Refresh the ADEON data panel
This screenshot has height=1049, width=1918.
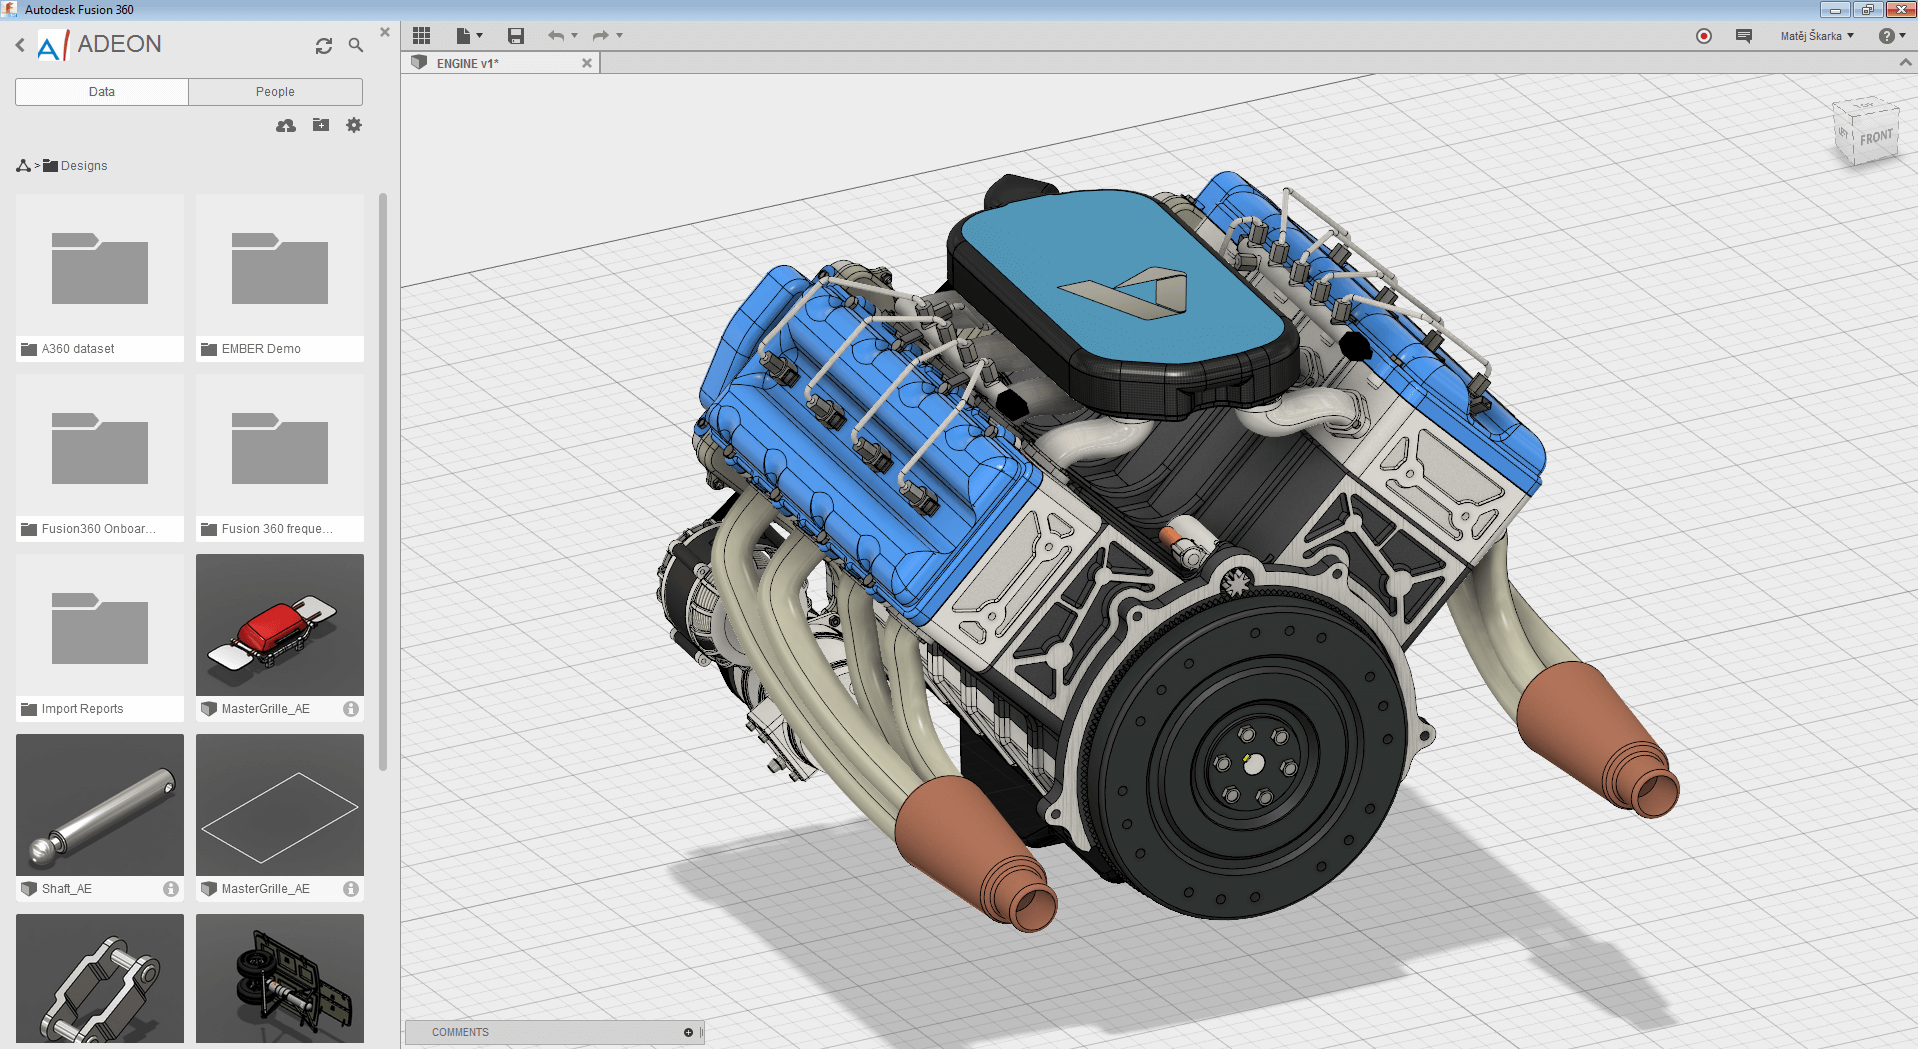pos(324,46)
